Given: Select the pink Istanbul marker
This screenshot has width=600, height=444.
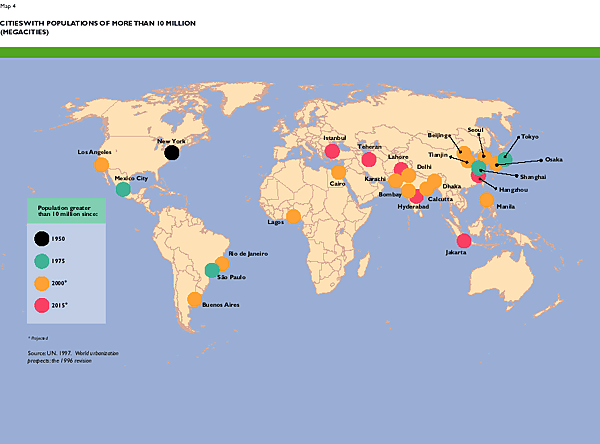Looking at the screenshot, I should point(332,152).
